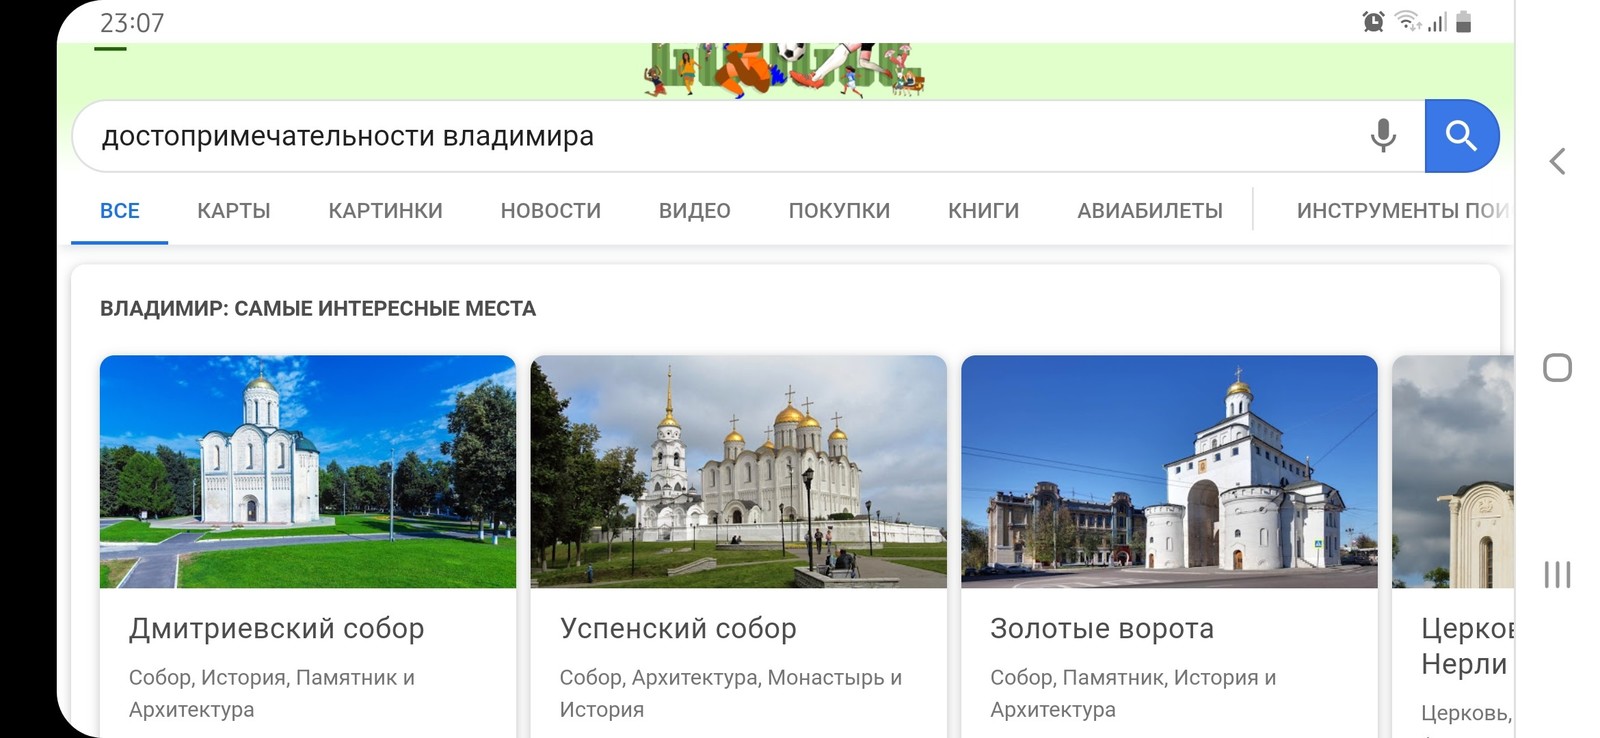Image resolution: width=1600 pixels, height=738 pixels.
Task: Open the КНИГИ tab
Action: tap(984, 211)
